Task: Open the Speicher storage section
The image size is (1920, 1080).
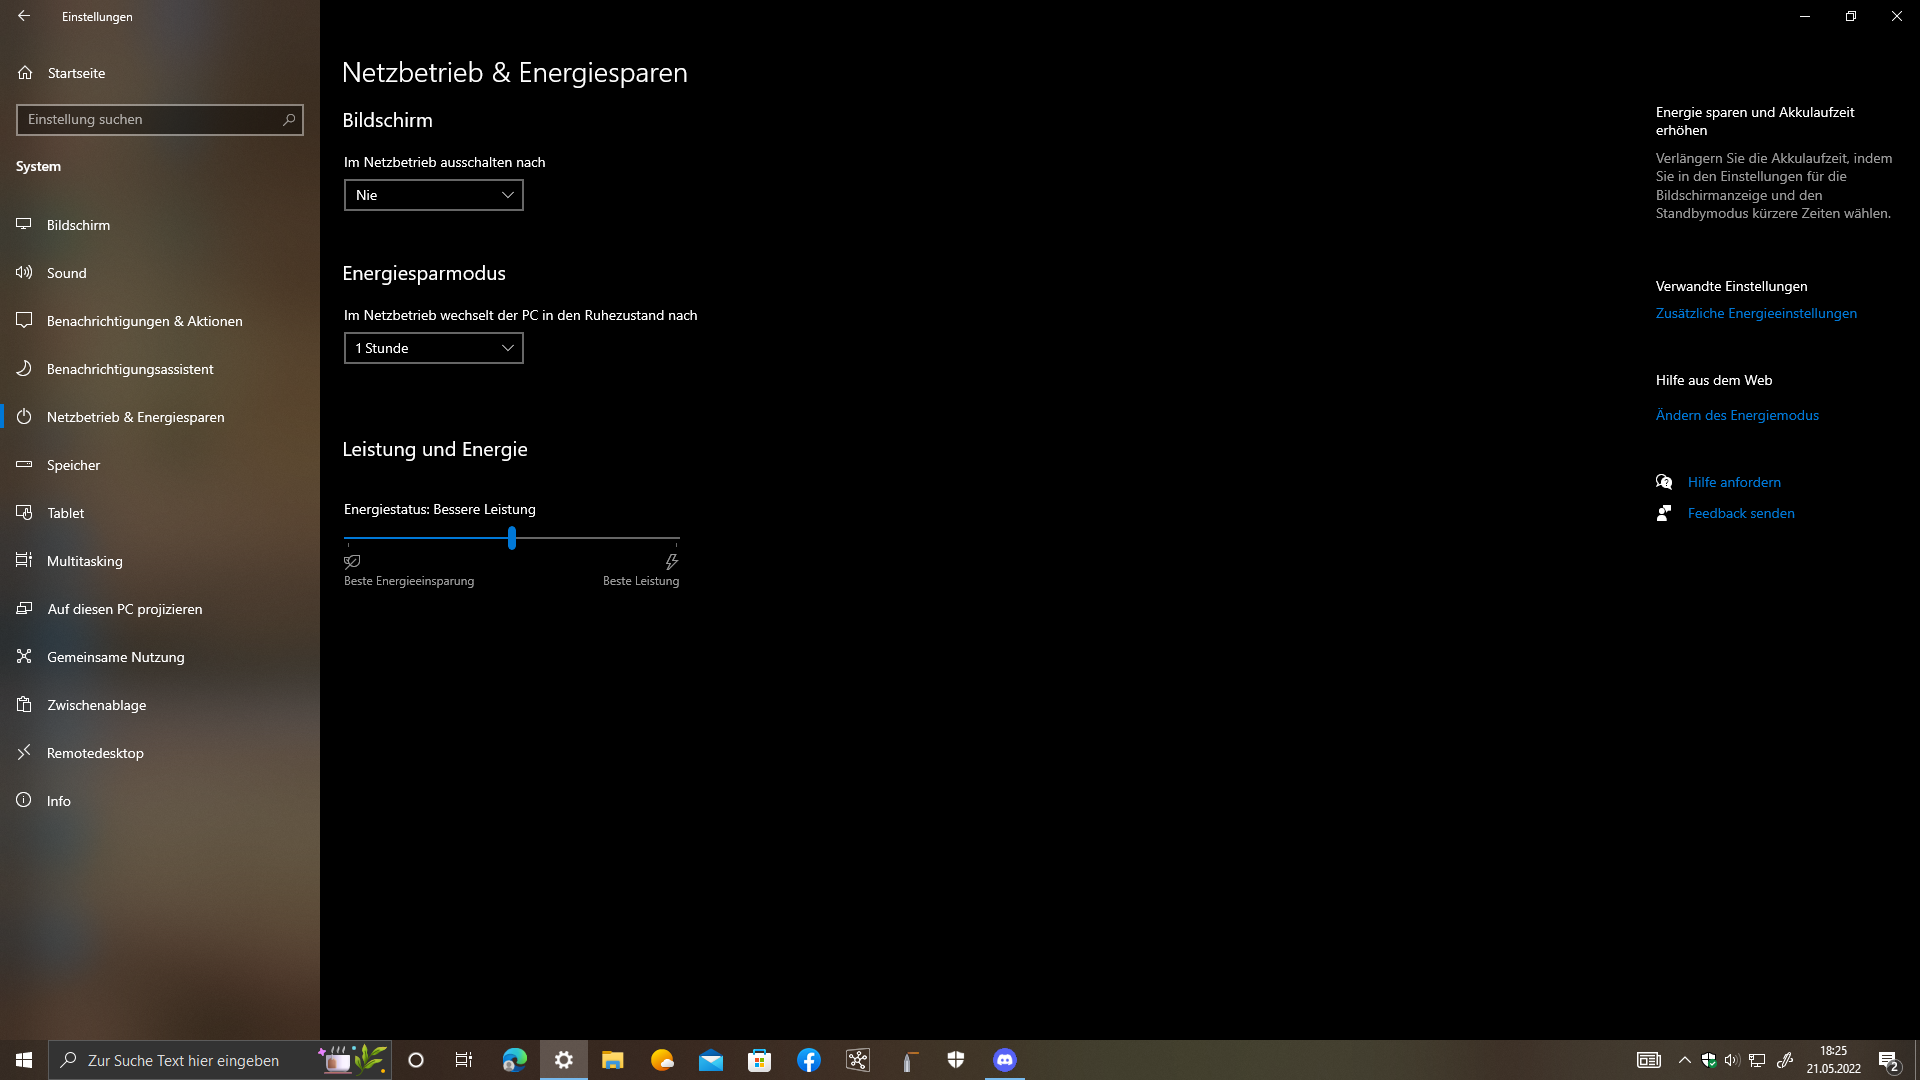Action: 73,465
